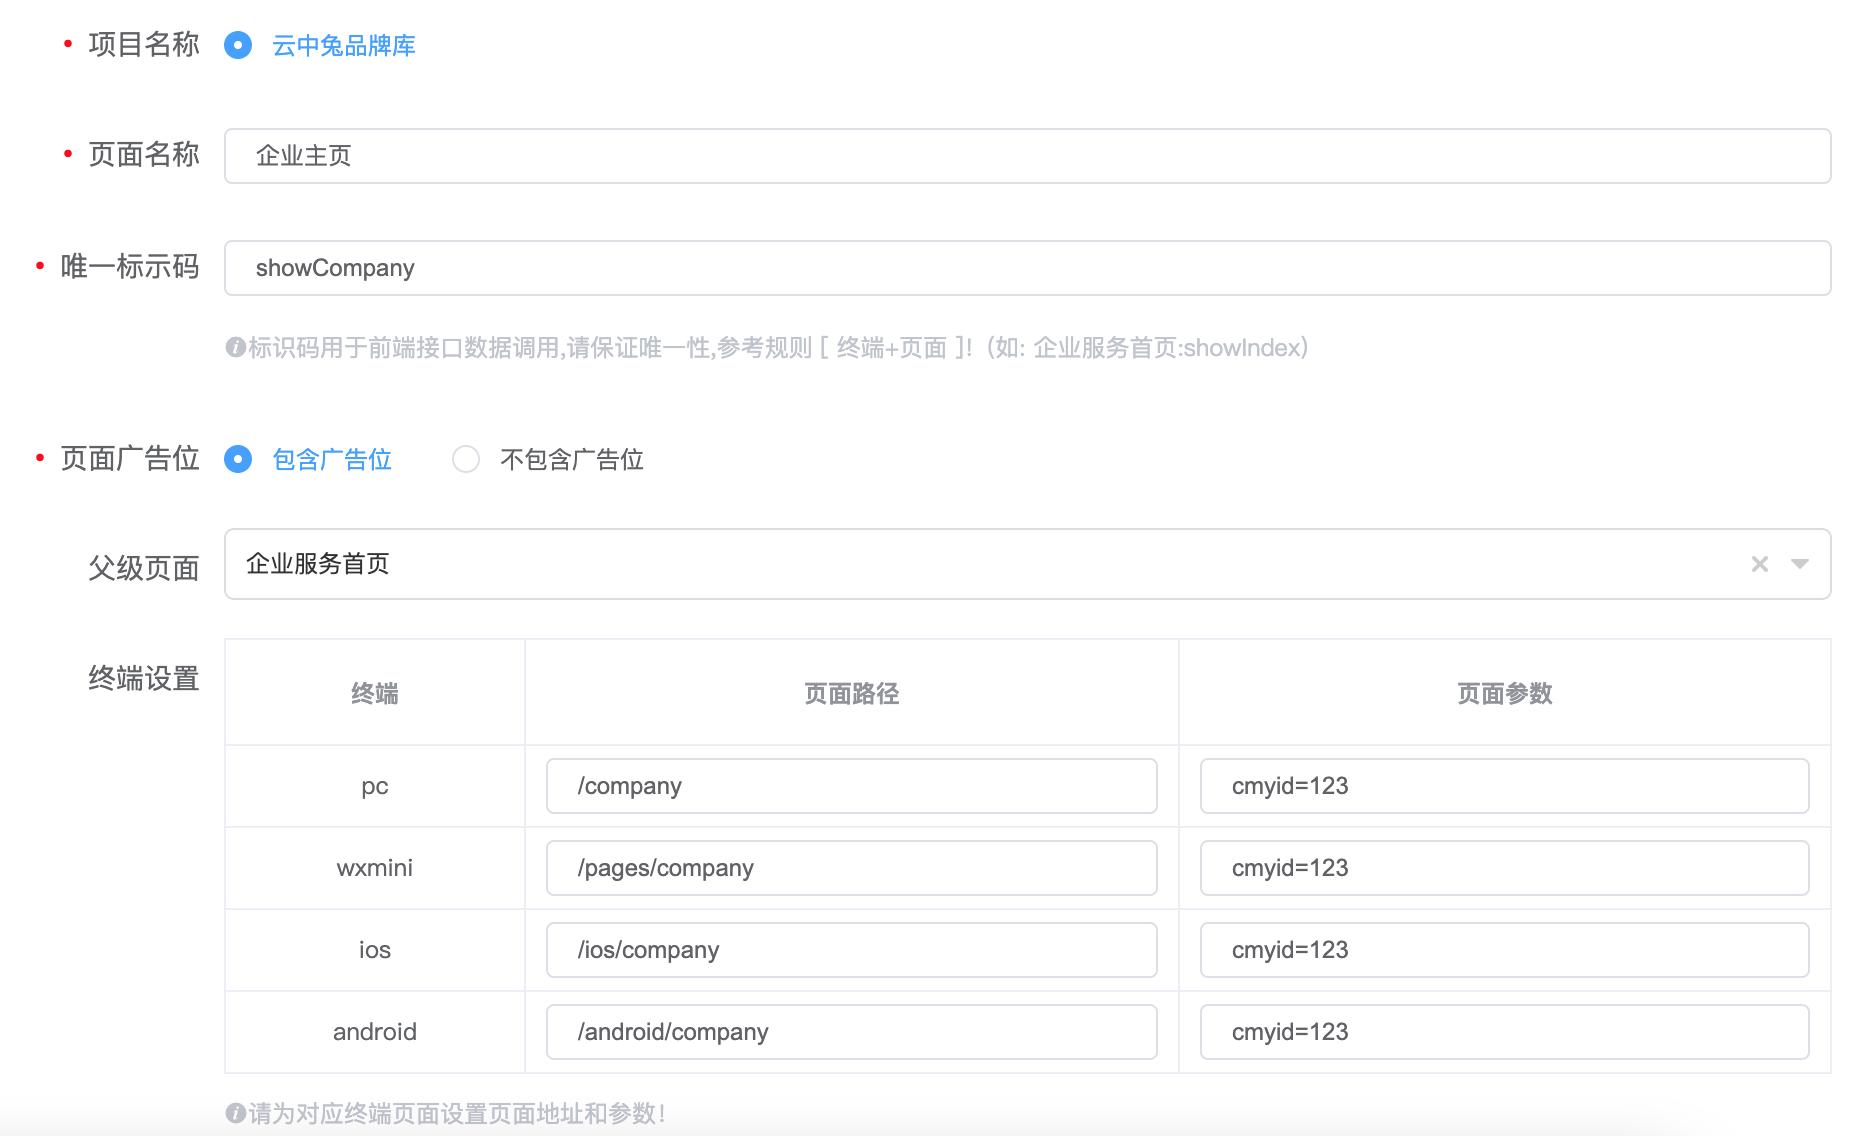Edit the android path /android/company
This screenshot has width=1868, height=1136.
(x=850, y=1032)
